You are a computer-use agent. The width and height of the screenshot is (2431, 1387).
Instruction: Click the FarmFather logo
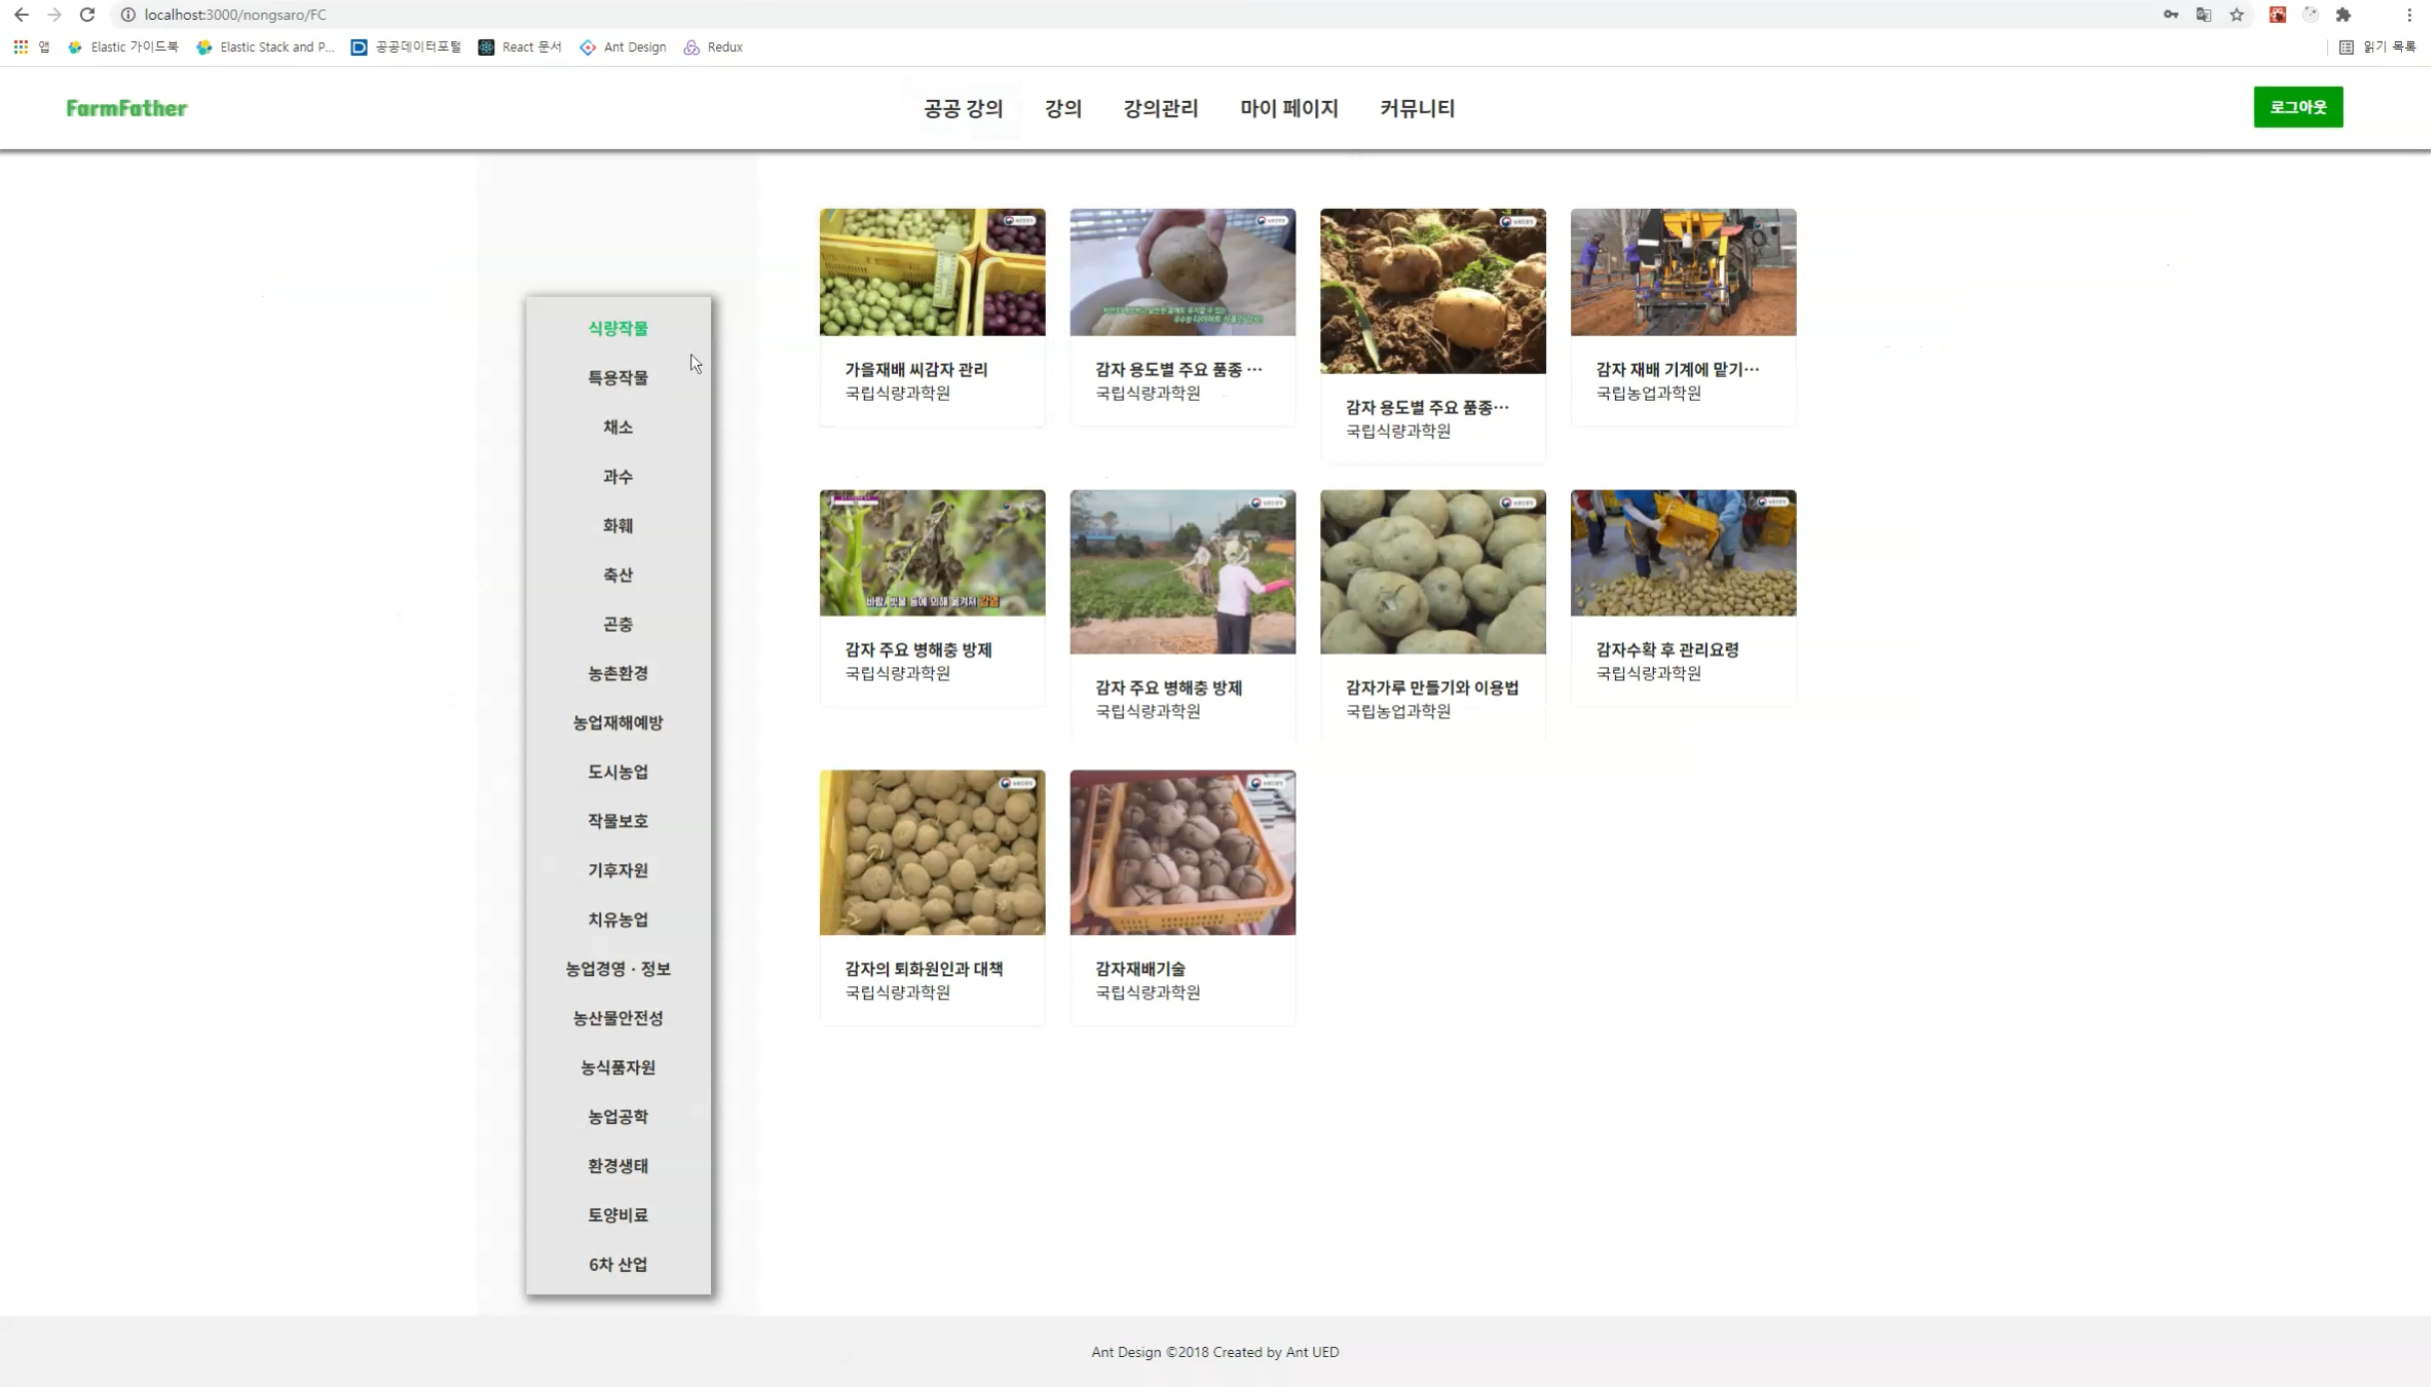(127, 108)
